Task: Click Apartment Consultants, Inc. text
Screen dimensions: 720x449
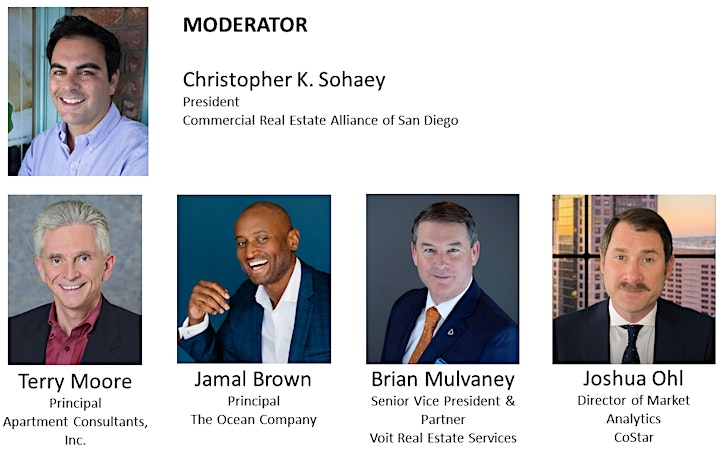Action: click(x=75, y=431)
